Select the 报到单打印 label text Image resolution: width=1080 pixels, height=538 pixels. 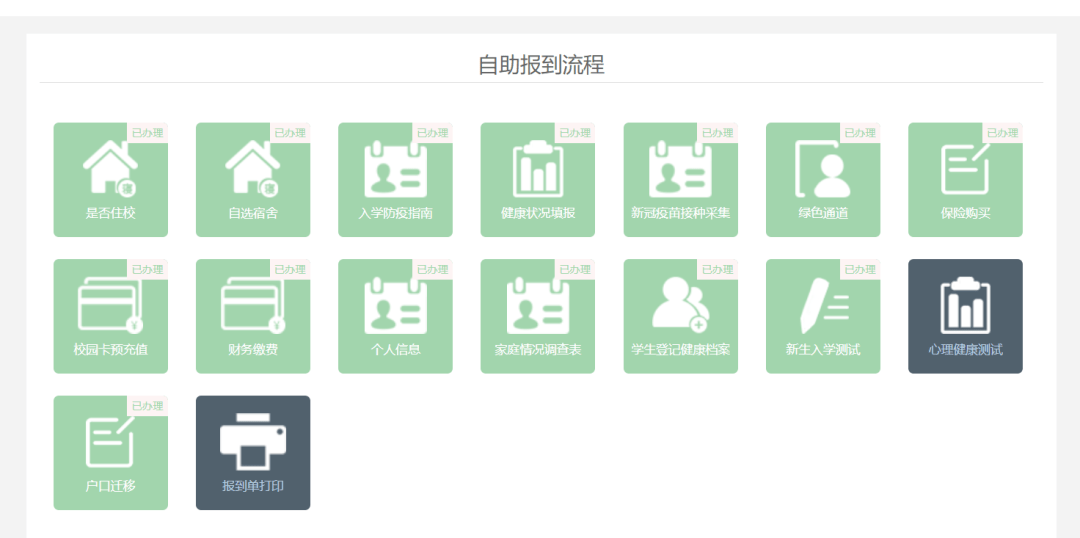(x=253, y=486)
